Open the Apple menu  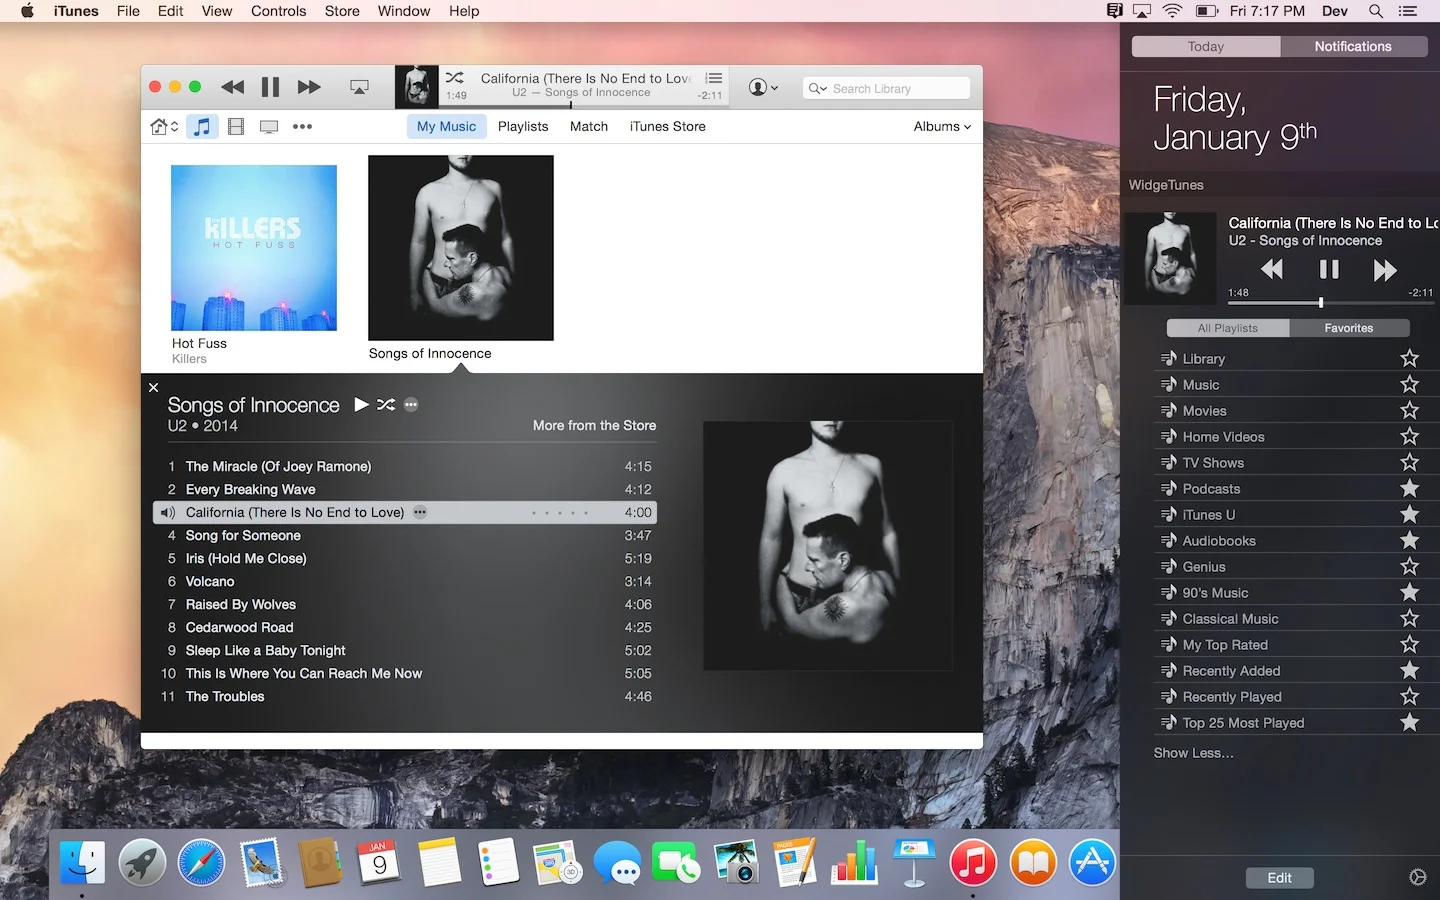pyautogui.click(x=27, y=11)
